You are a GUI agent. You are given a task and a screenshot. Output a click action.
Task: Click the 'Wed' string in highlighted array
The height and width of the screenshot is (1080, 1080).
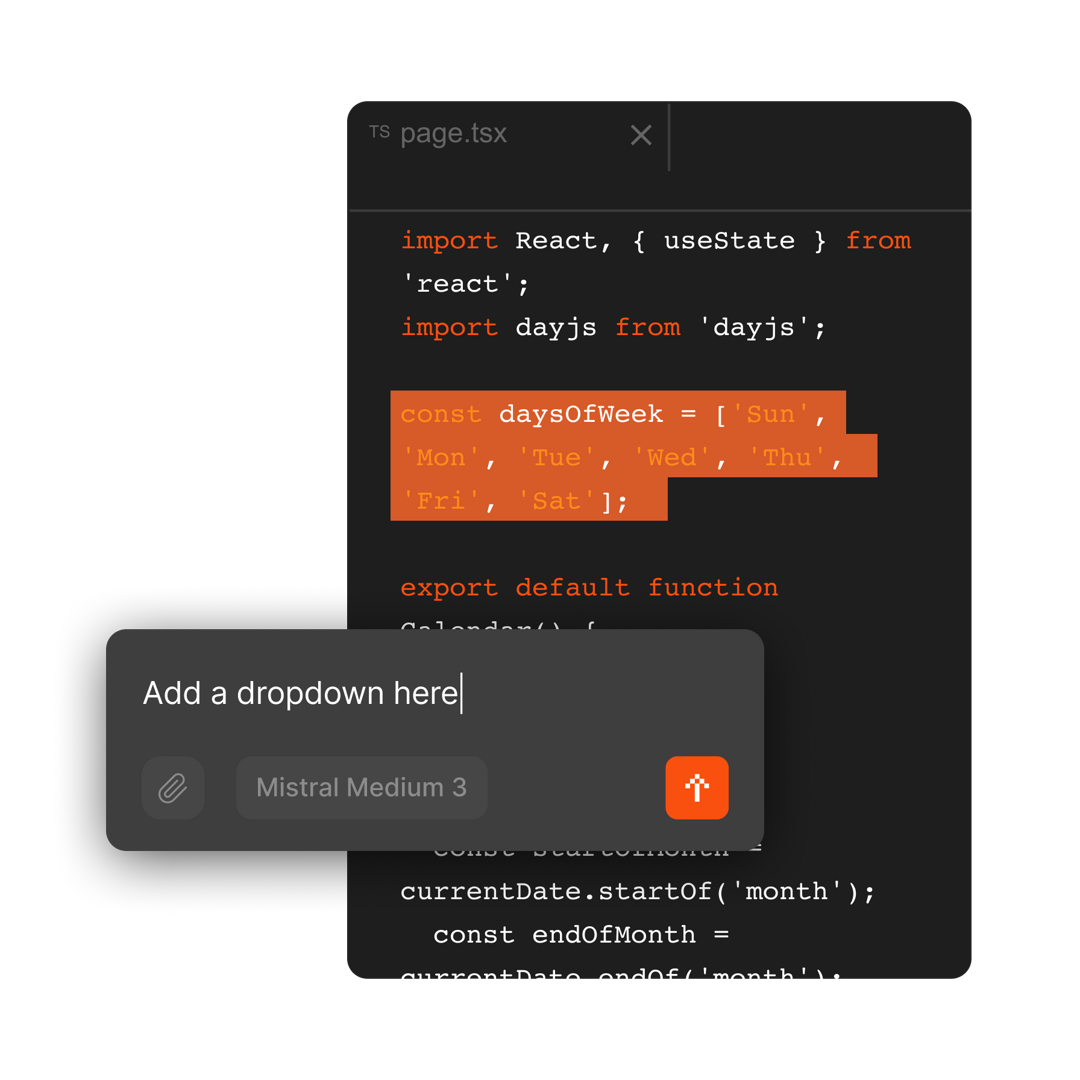(x=671, y=458)
